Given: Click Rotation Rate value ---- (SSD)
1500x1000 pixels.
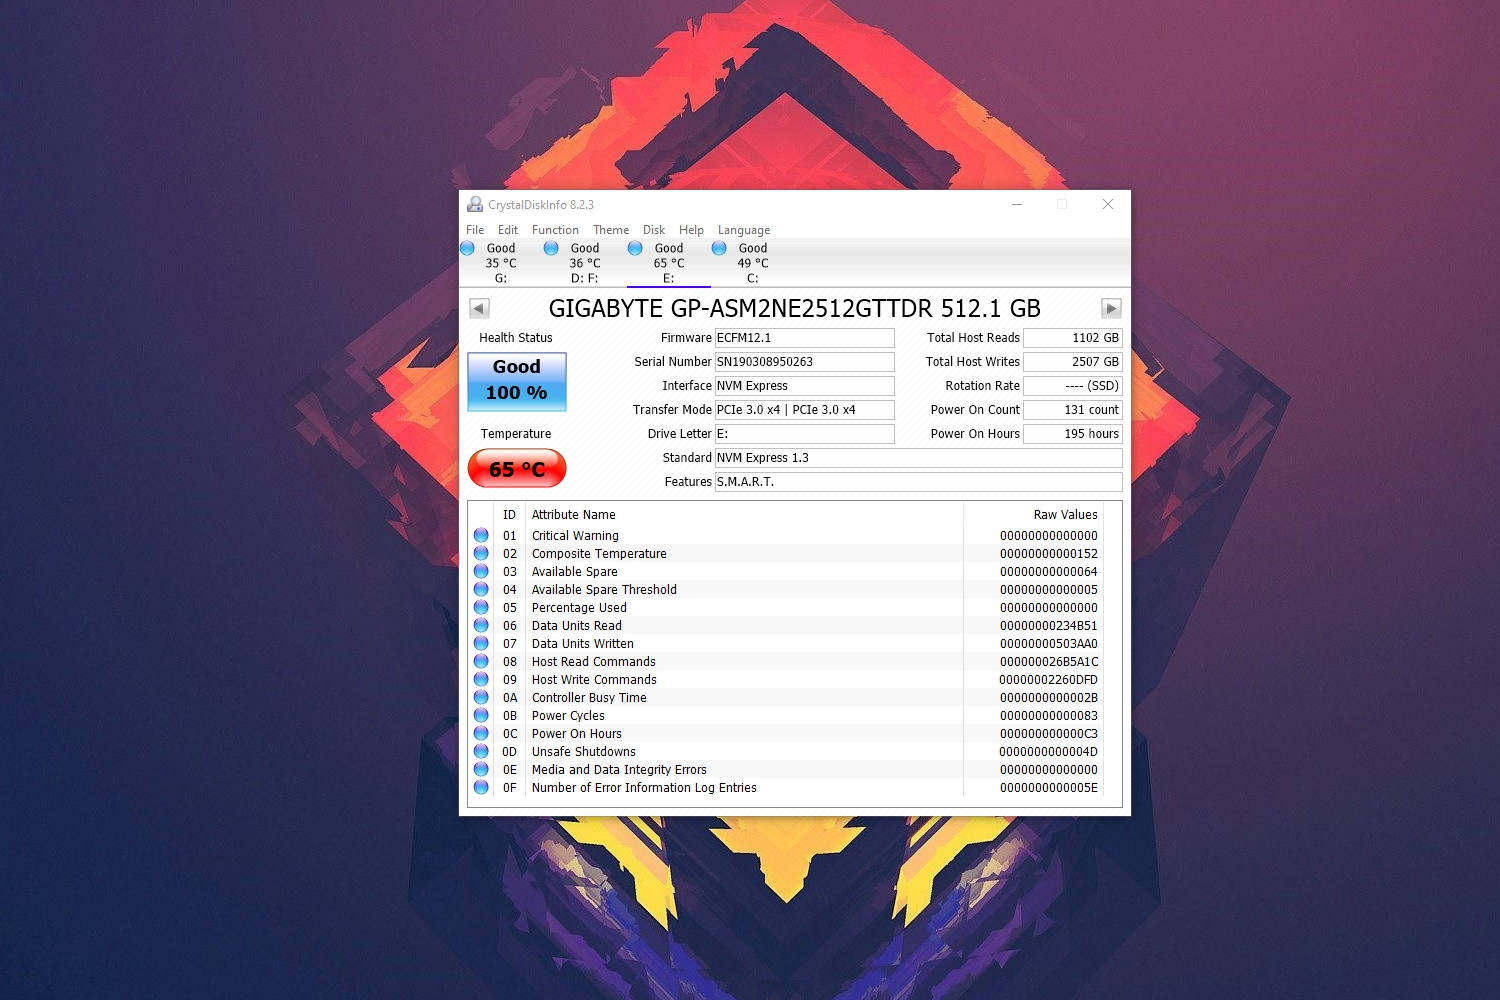Looking at the screenshot, I should coord(1073,386).
